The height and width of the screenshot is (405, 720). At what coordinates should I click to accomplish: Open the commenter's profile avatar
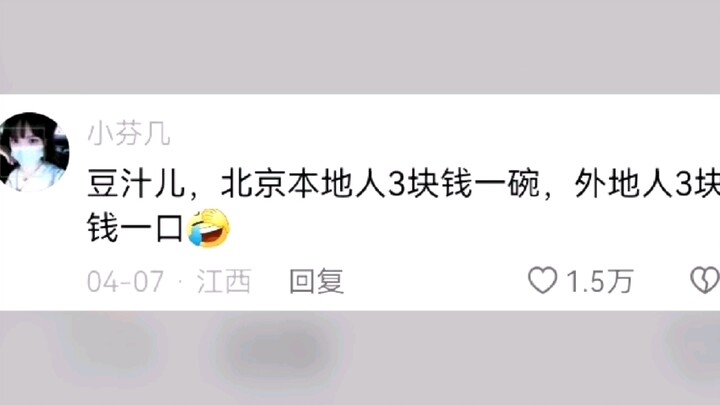point(34,152)
